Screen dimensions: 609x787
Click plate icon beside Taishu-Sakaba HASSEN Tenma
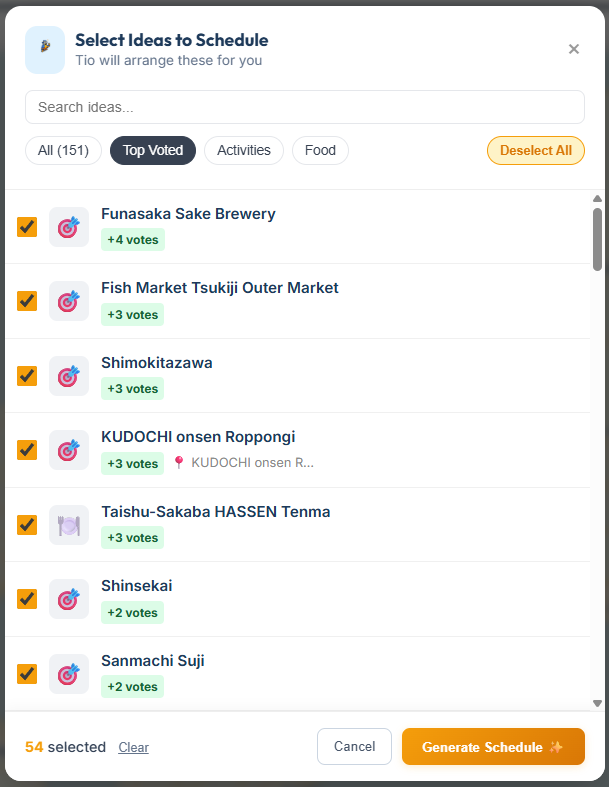pos(69,525)
